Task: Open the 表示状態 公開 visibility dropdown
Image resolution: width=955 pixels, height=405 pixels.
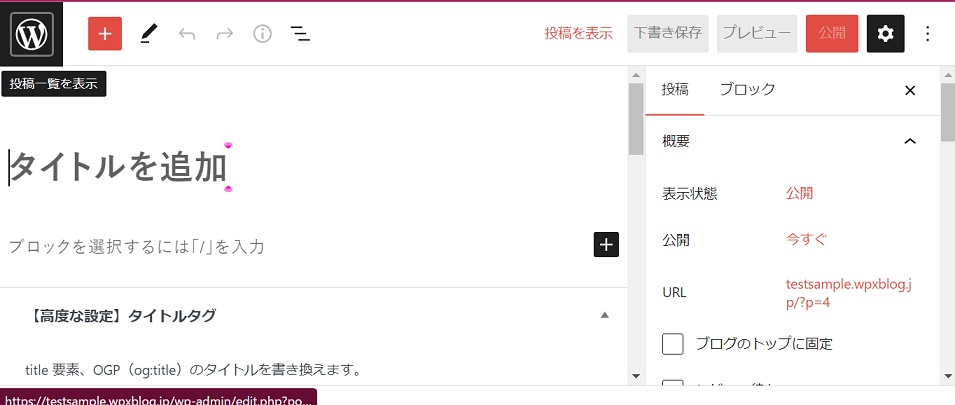Action: coord(799,193)
